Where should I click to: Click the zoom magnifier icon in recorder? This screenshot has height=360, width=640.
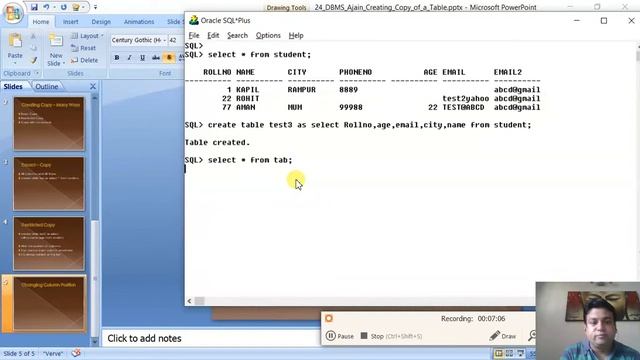[x=532, y=336]
